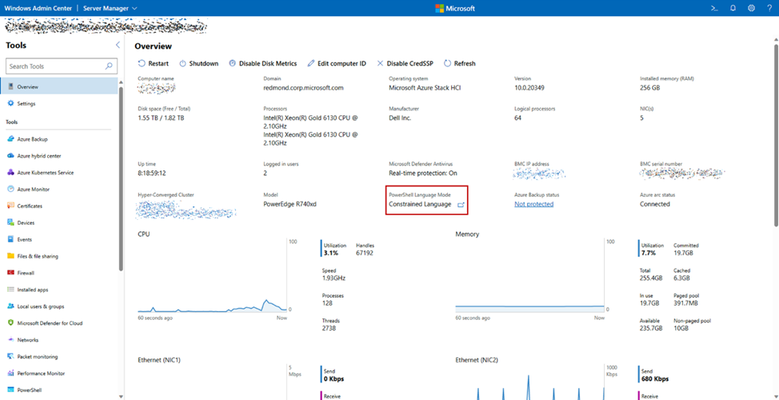779x400 pixels.
Task: Open the Not protected link
Action: (534, 204)
